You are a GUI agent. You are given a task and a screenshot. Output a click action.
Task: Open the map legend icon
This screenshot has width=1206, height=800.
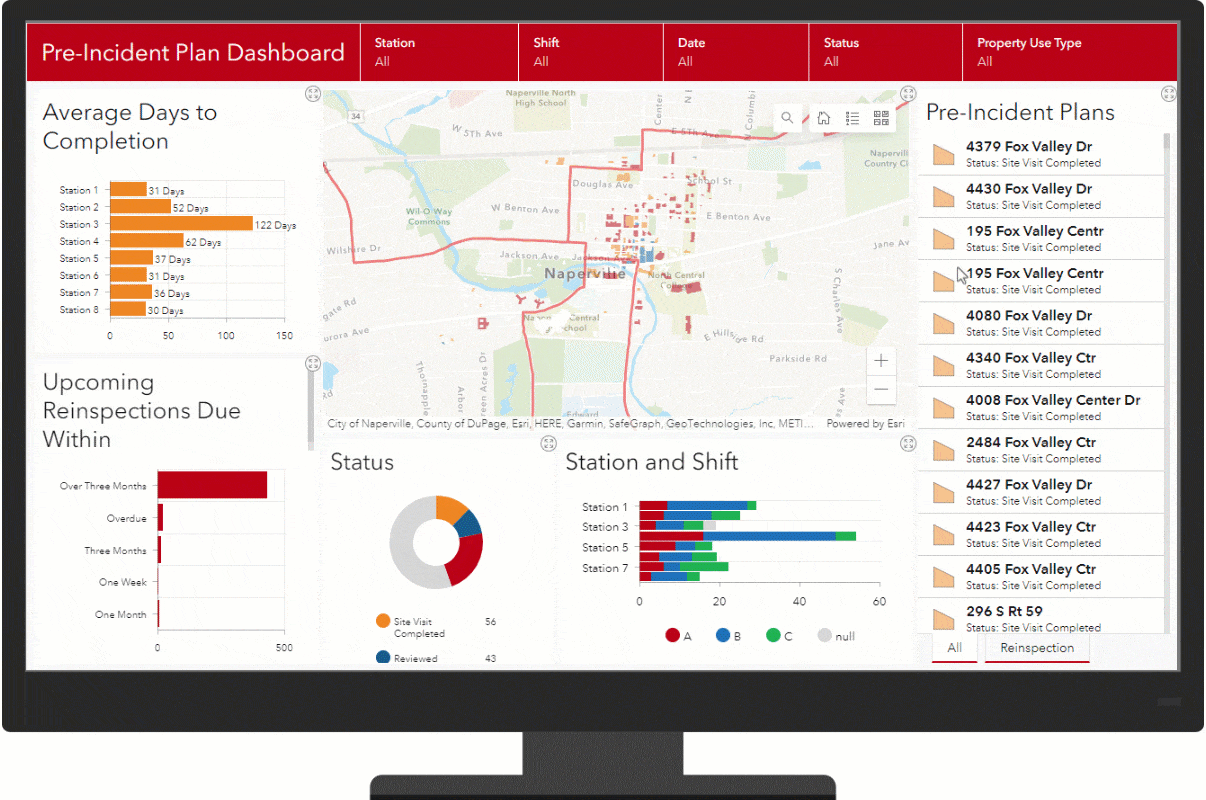852,117
